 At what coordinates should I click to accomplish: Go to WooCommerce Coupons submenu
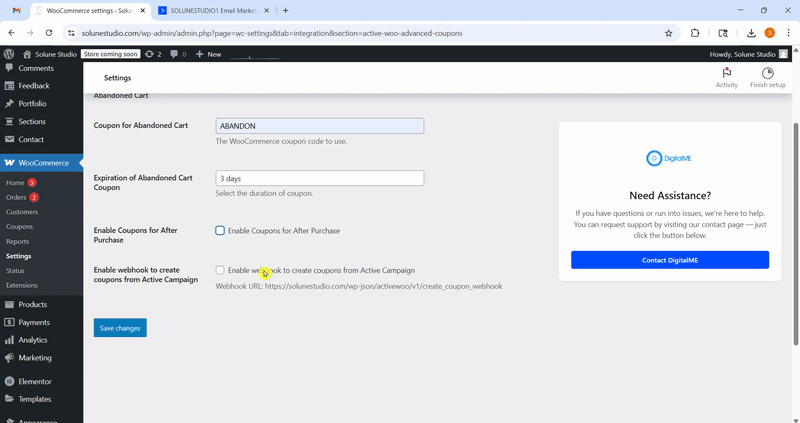pyautogui.click(x=19, y=227)
